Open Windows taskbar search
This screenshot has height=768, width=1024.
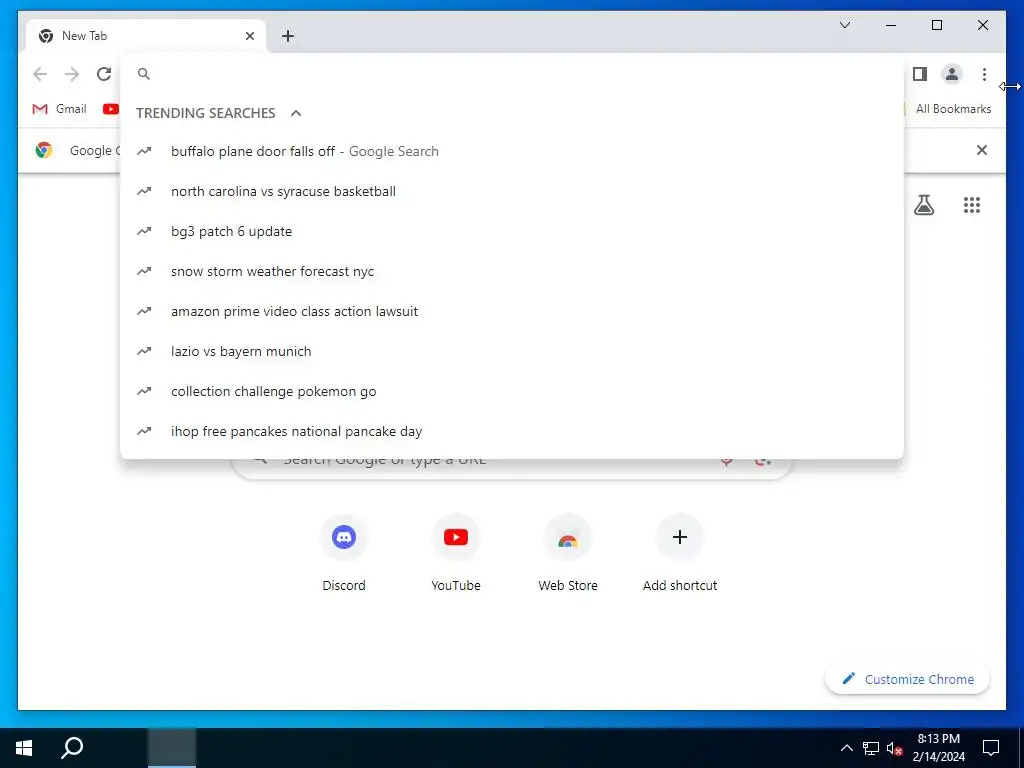tap(72, 748)
